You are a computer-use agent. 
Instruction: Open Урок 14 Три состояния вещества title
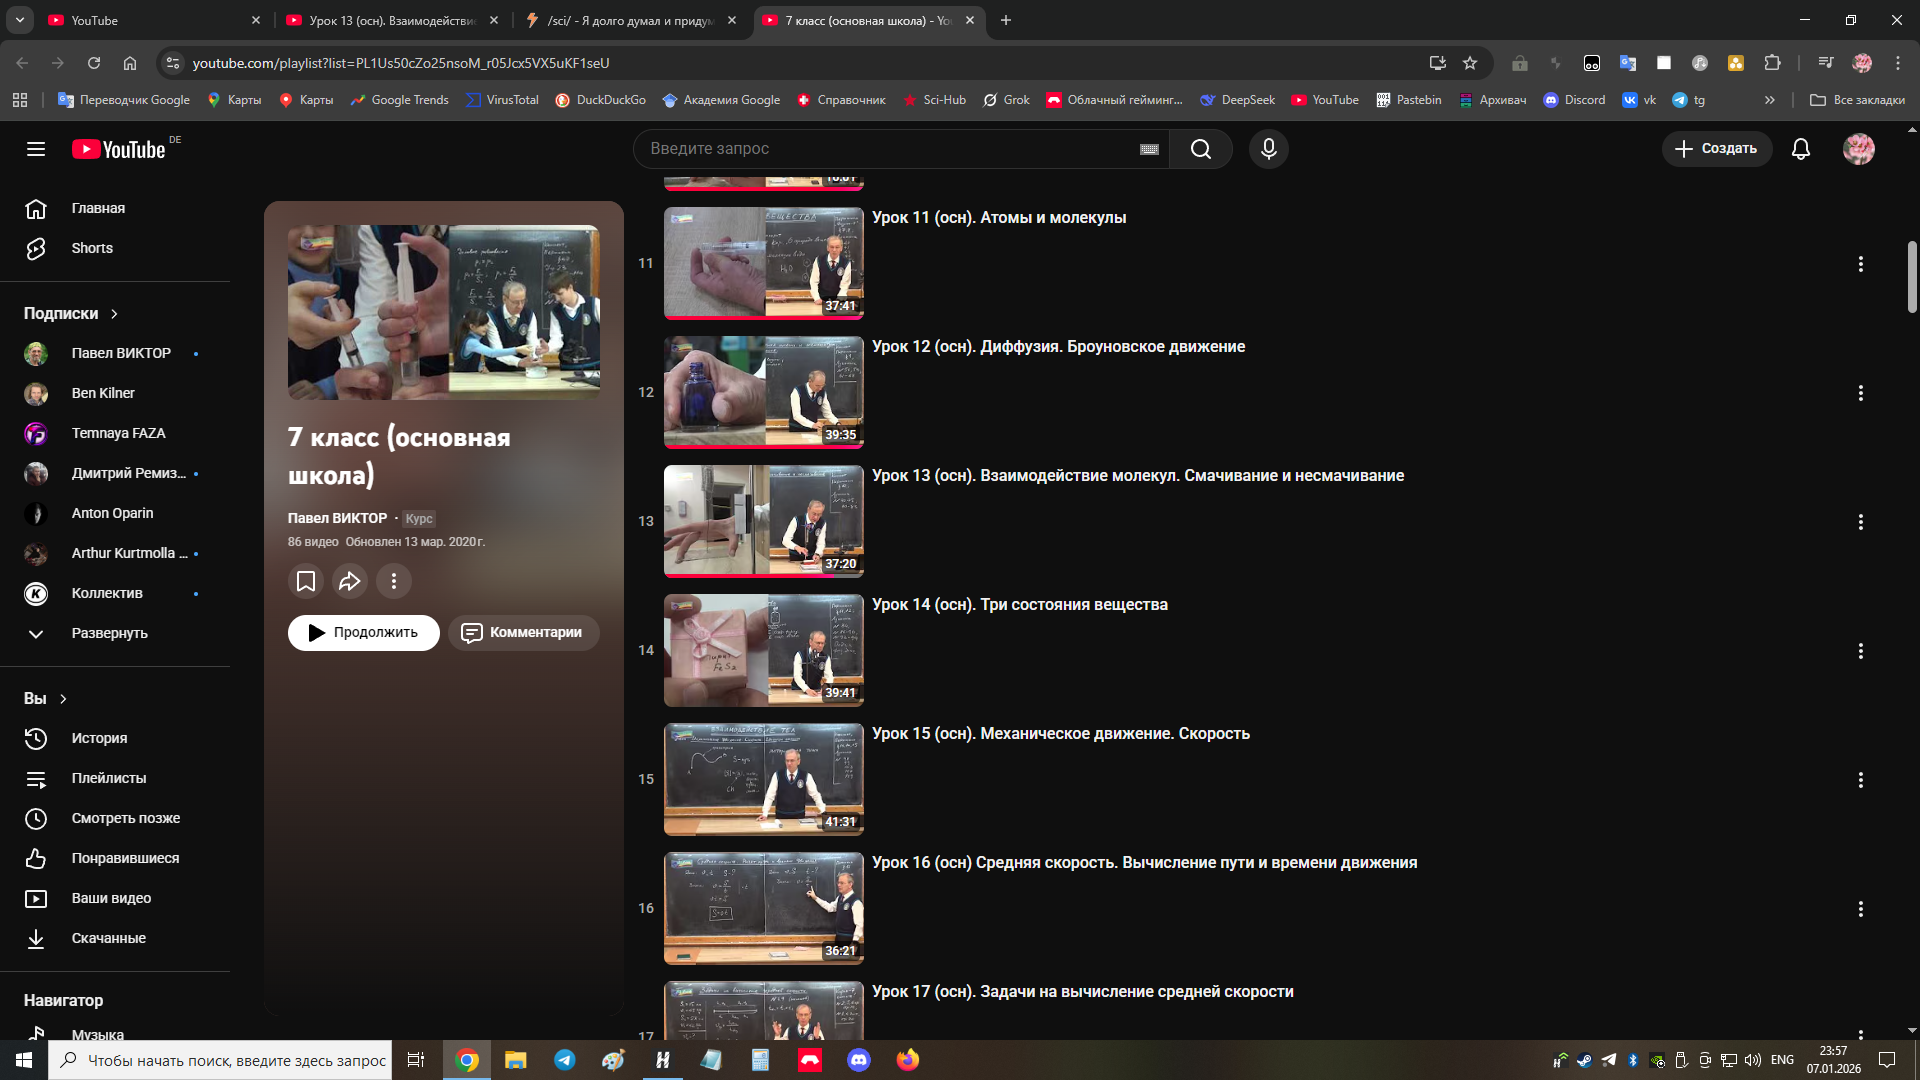tap(1020, 605)
